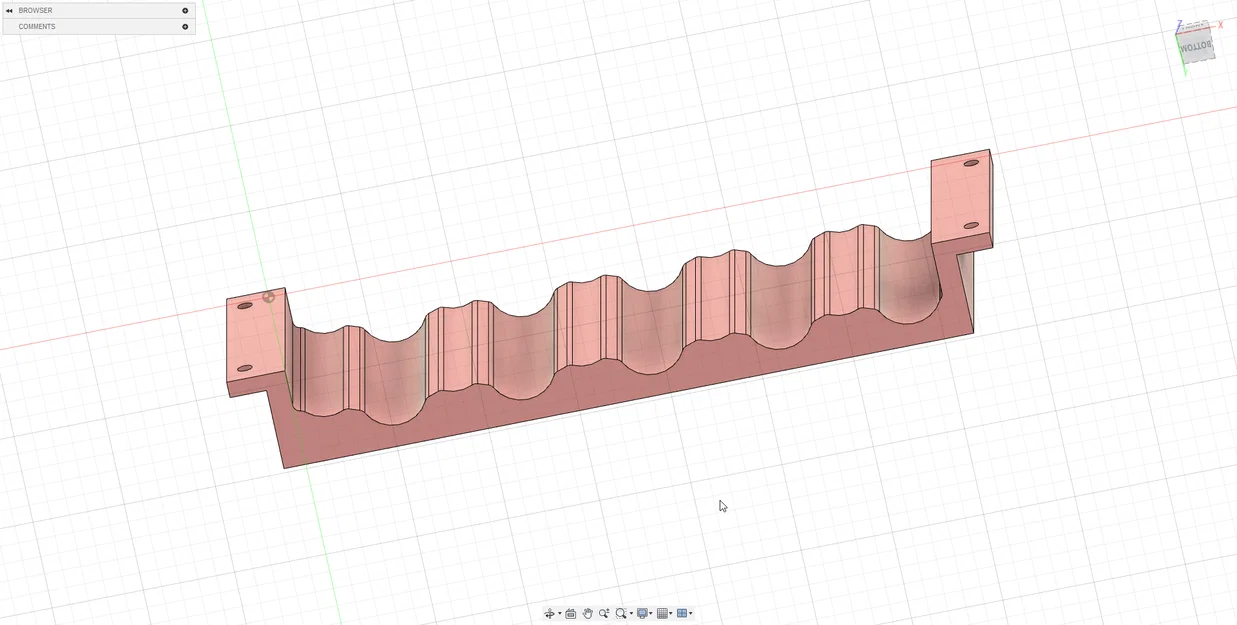1237x625 pixels.
Task: Expand the Comments panel using its circle button
Action: click(x=185, y=26)
